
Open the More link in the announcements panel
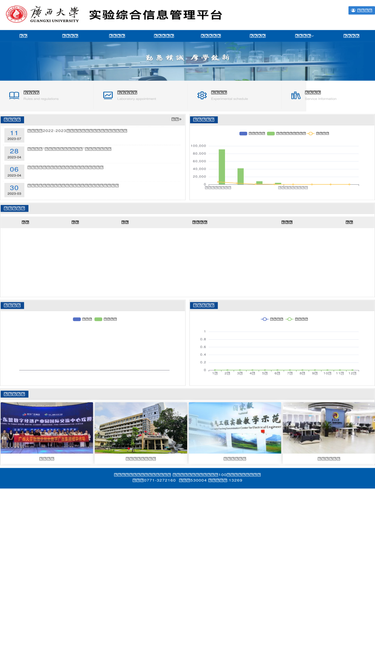(x=176, y=119)
